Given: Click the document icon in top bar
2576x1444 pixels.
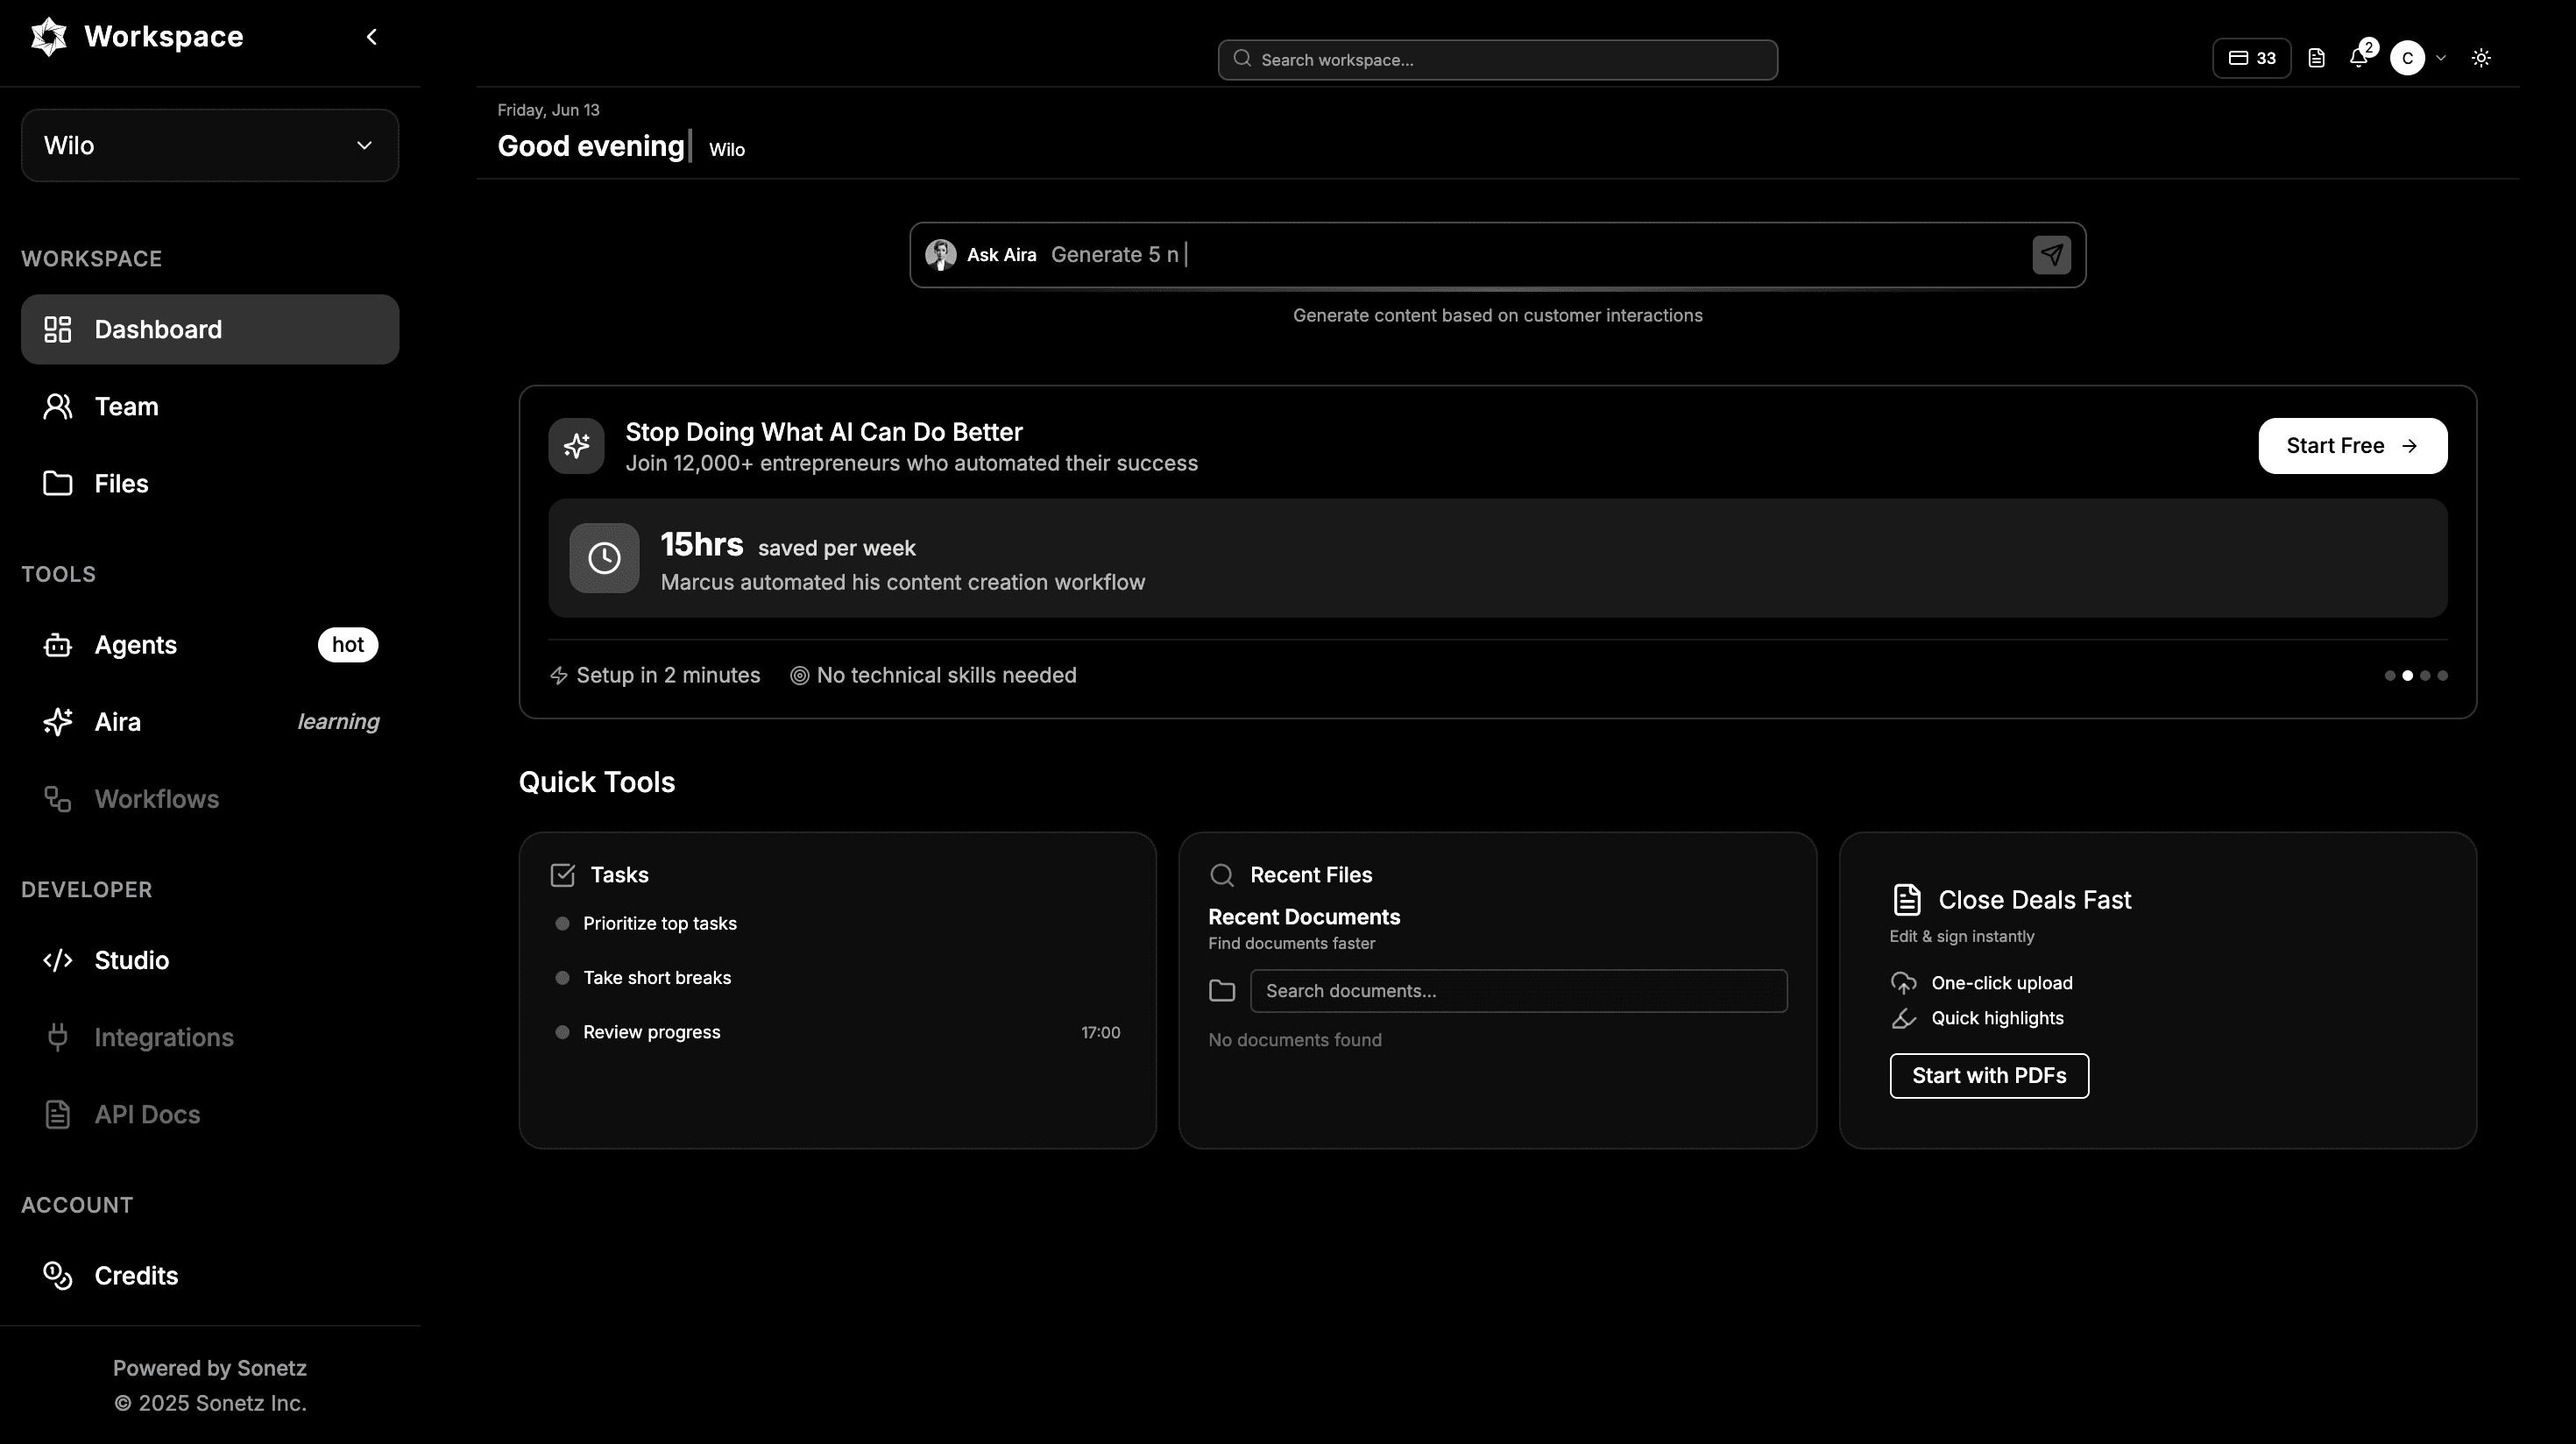Looking at the screenshot, I should click(x=2316, y=58).
